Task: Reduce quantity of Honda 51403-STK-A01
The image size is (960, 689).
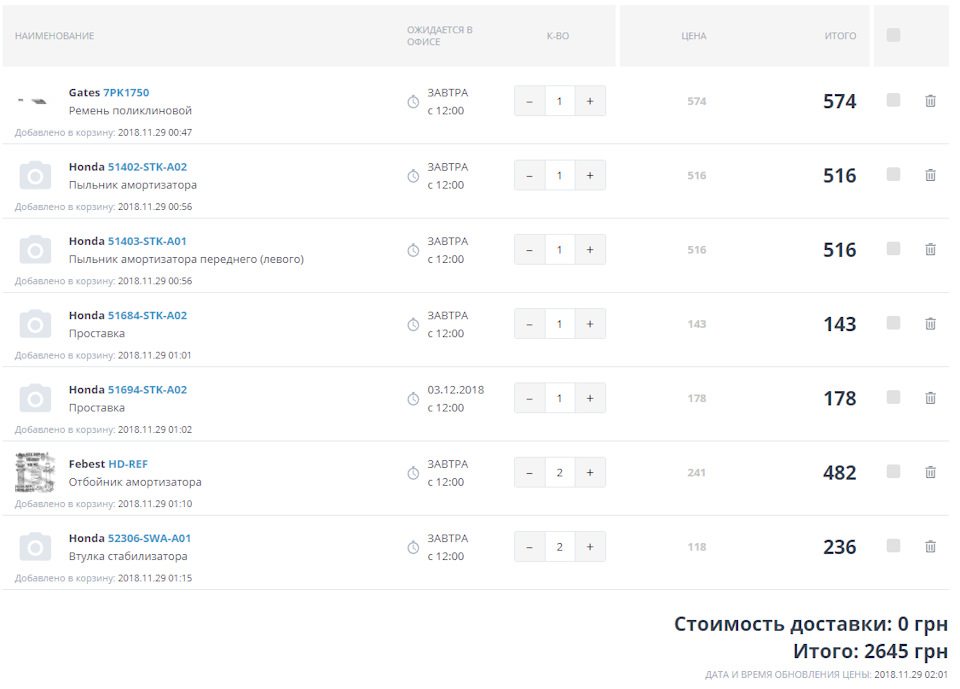Action: (529, 250)
